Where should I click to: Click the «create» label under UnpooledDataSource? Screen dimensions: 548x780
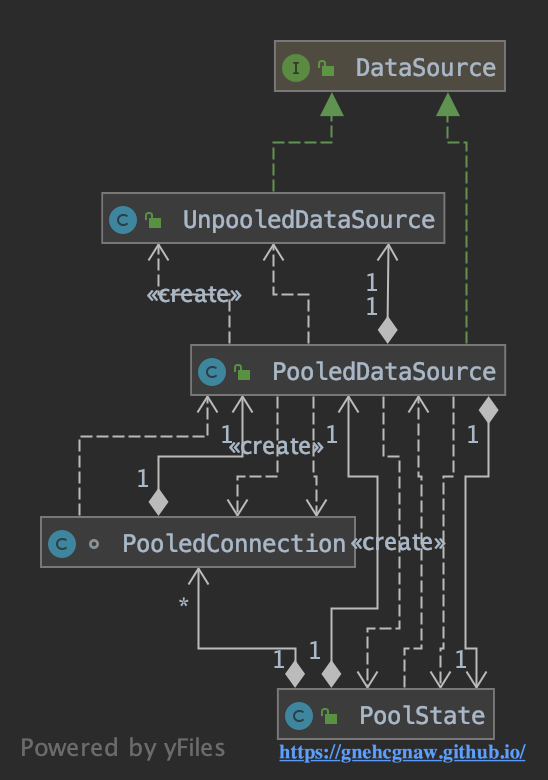[194, 294]
